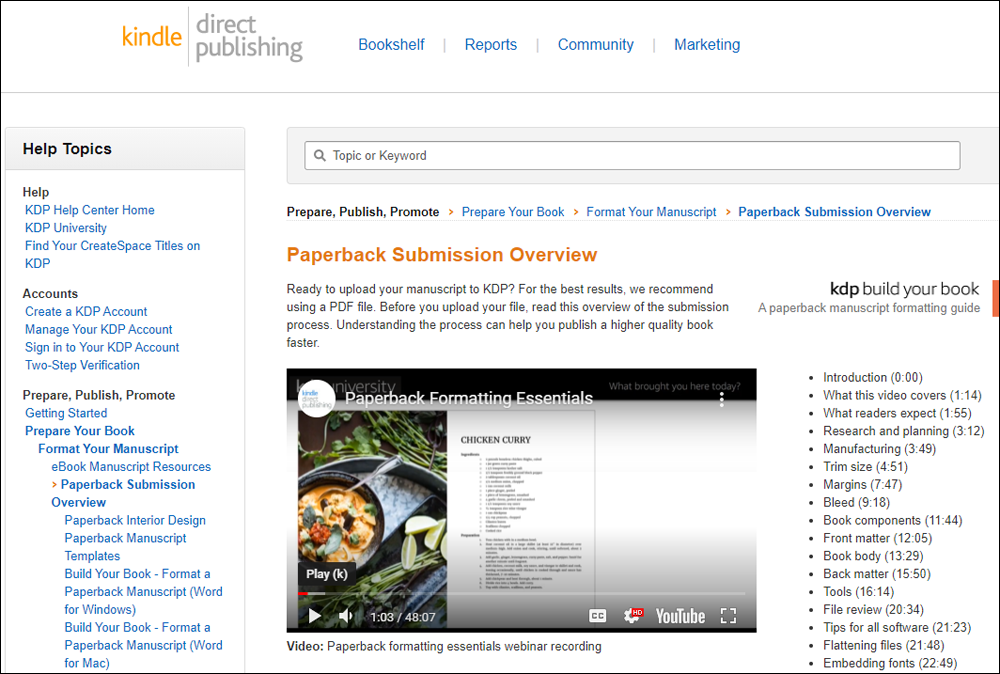Select Paperback Submission Overview in the sidebar
This screenshot has width=1000, height=674.
pyautogui.click(x=123, y=493)
